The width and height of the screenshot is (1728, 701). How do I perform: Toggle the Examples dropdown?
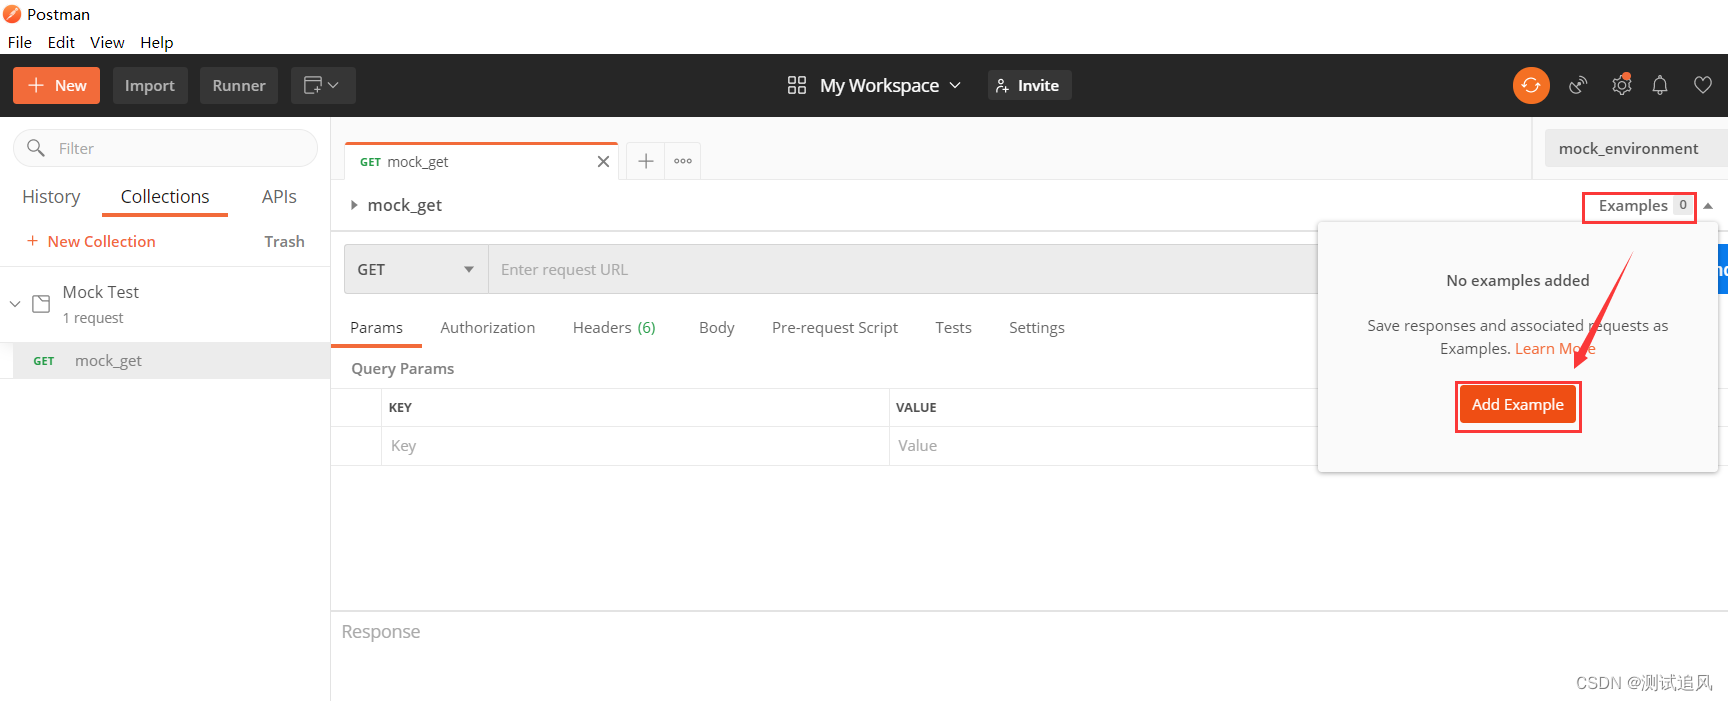[1639, 206]
